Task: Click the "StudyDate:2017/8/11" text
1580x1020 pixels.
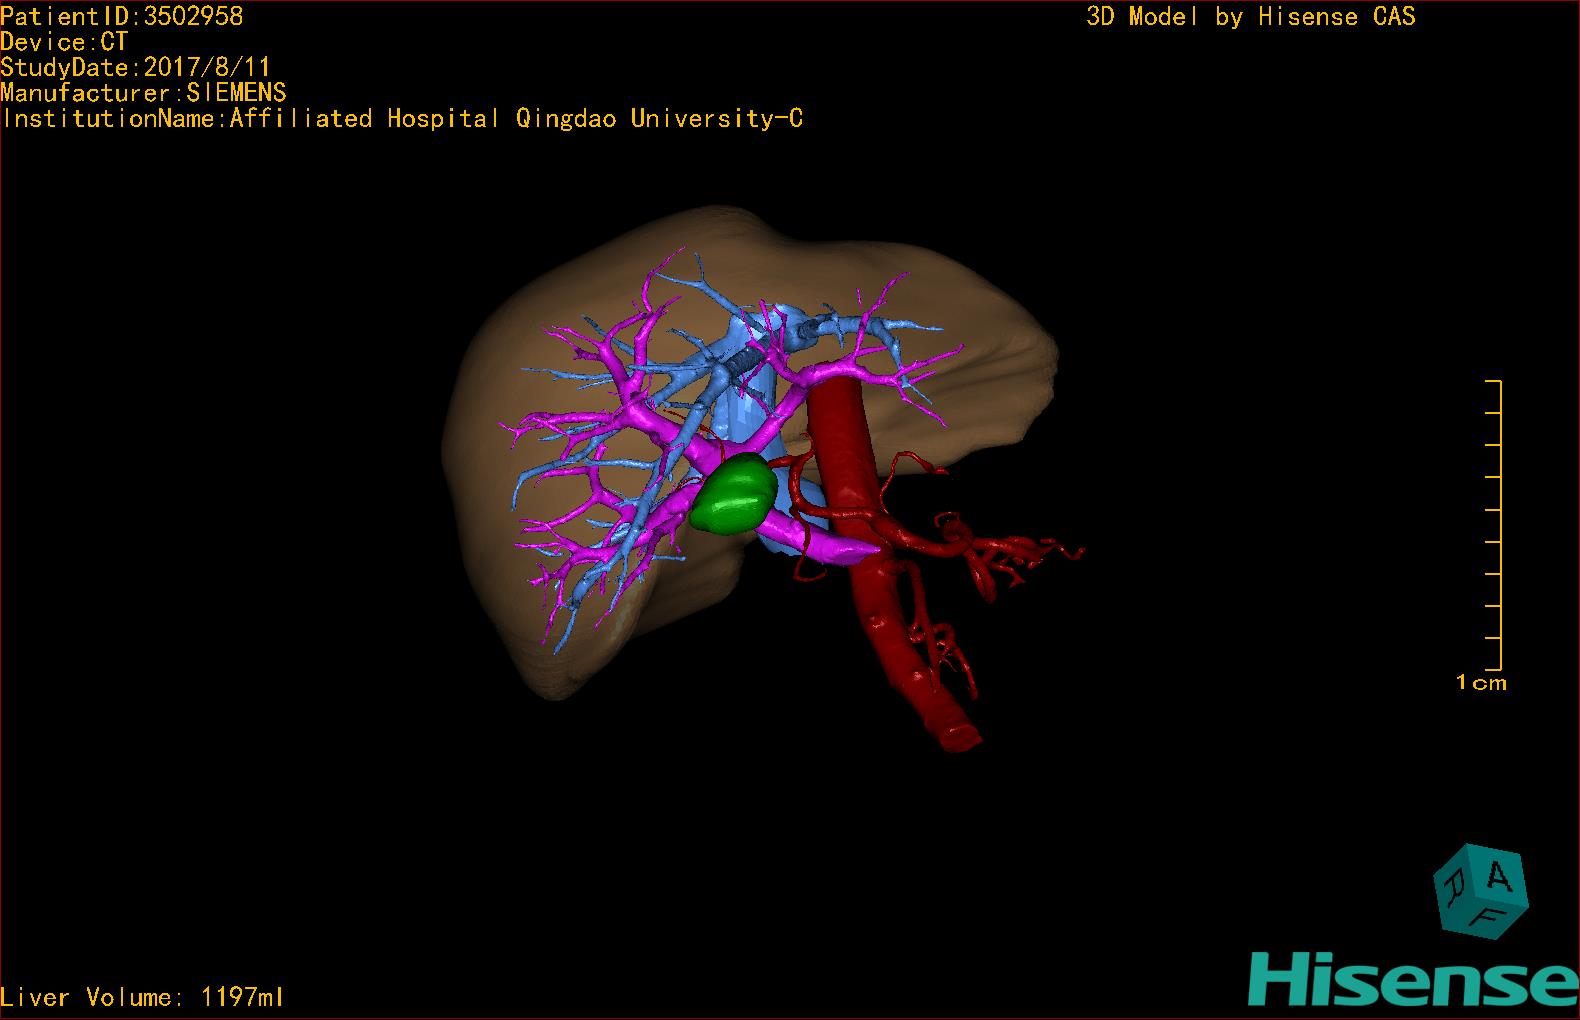Action: [x=136, y=67]
